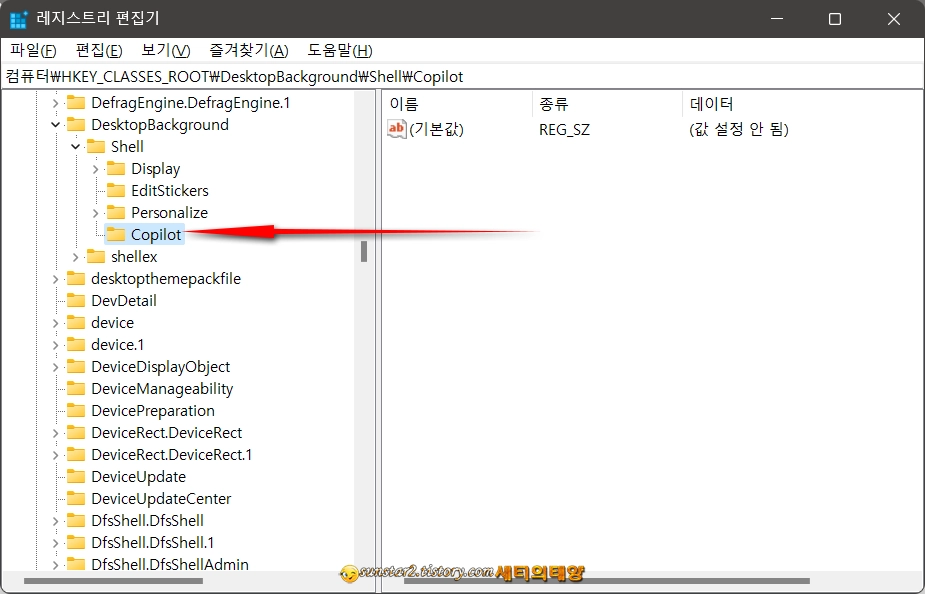
Task: Select the DefragEngine.DefragEngine.1 tree item
Action: point(191,103)
